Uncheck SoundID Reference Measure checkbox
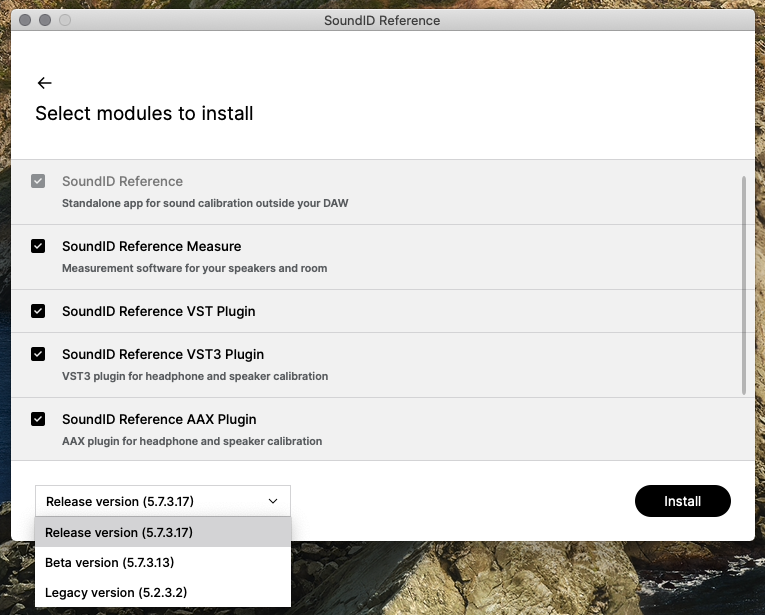This screenshot has width=765, height=615. 38,246
